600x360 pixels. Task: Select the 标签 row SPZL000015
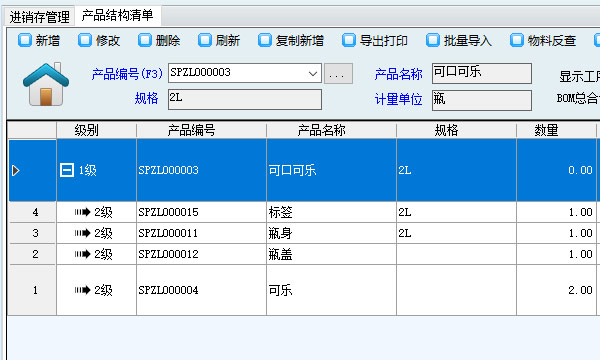point(302,212)
